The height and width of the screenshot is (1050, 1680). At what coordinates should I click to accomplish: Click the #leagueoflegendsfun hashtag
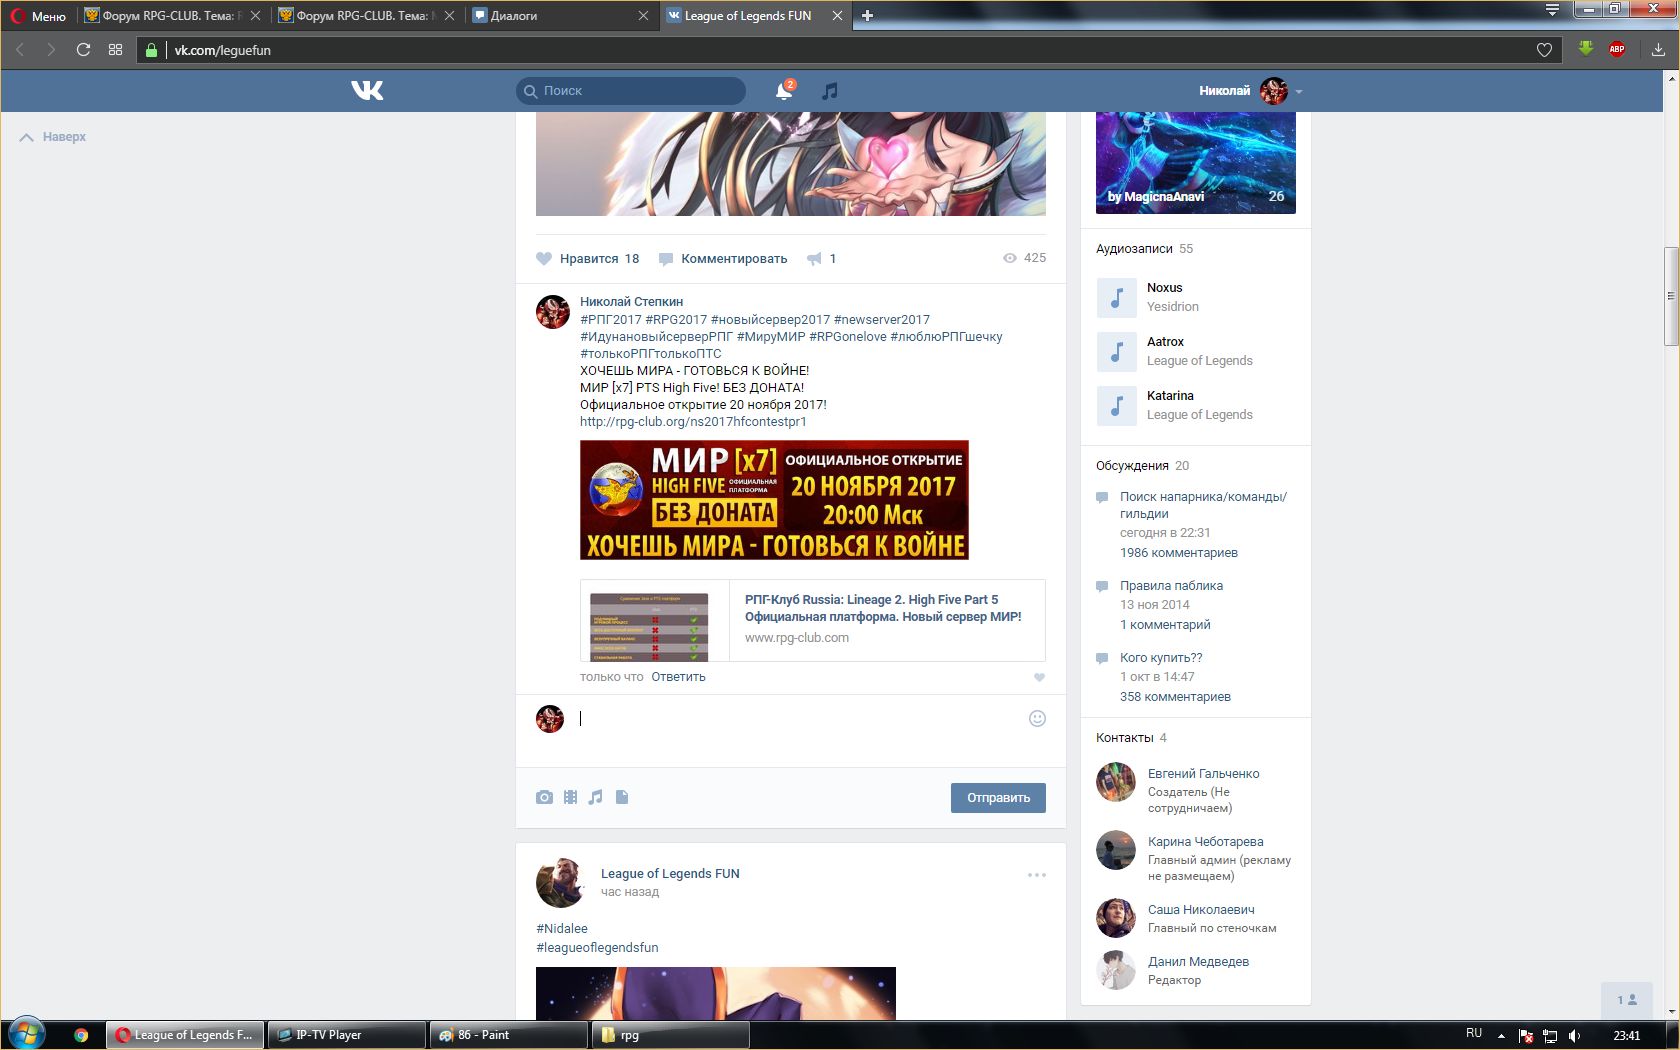(597, 948)
